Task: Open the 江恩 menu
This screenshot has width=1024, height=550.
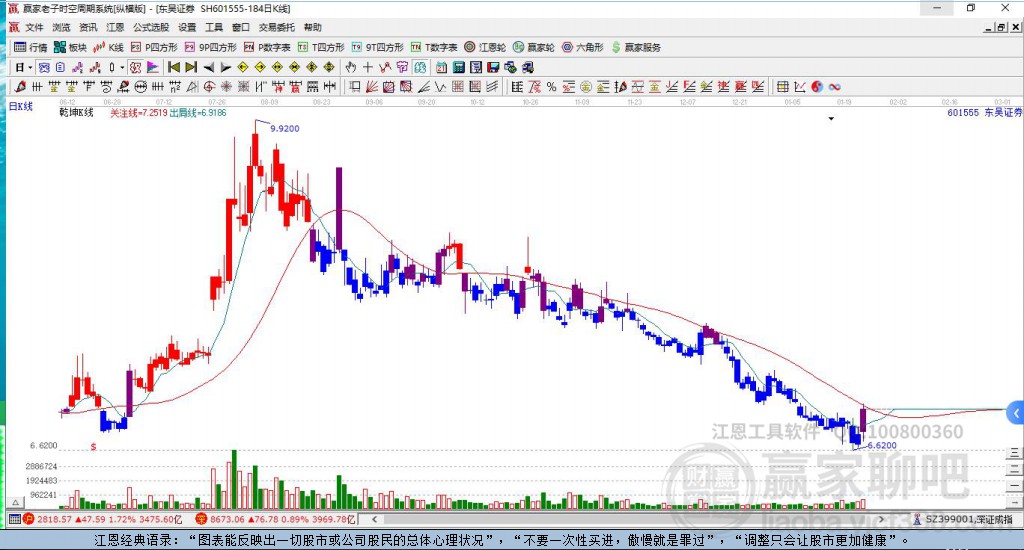Action: pos(115,27)
